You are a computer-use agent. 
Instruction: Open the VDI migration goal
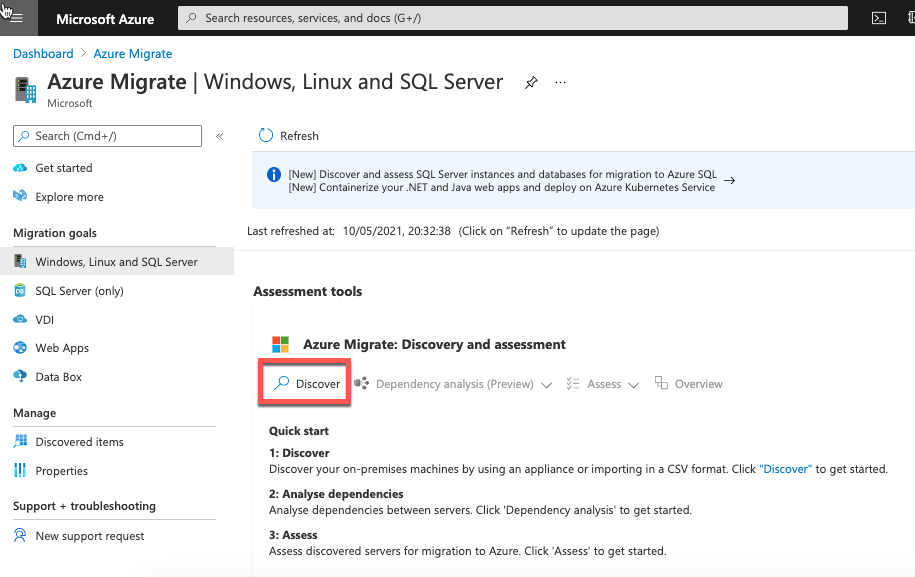pyautogui.click(x=44, y=320)
